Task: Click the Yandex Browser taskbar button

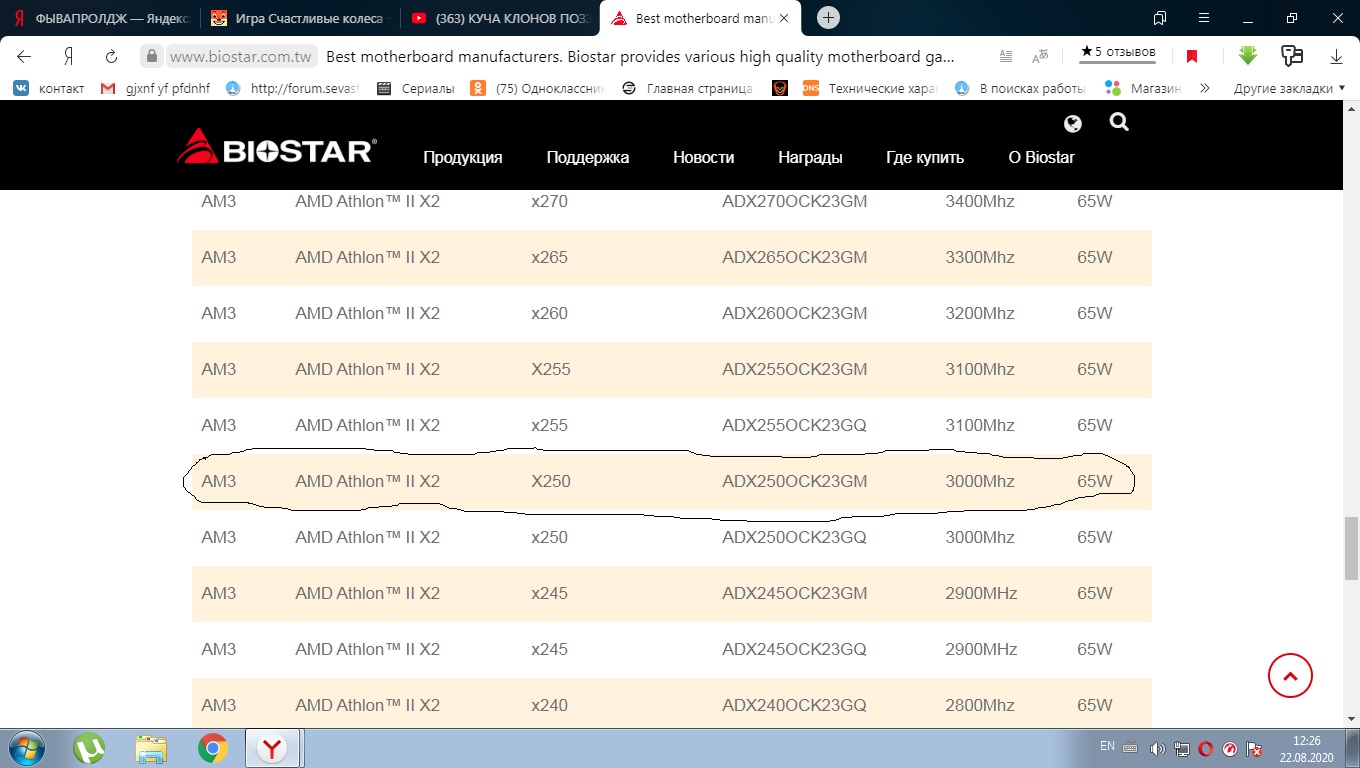Action: [x=272, y=748]
